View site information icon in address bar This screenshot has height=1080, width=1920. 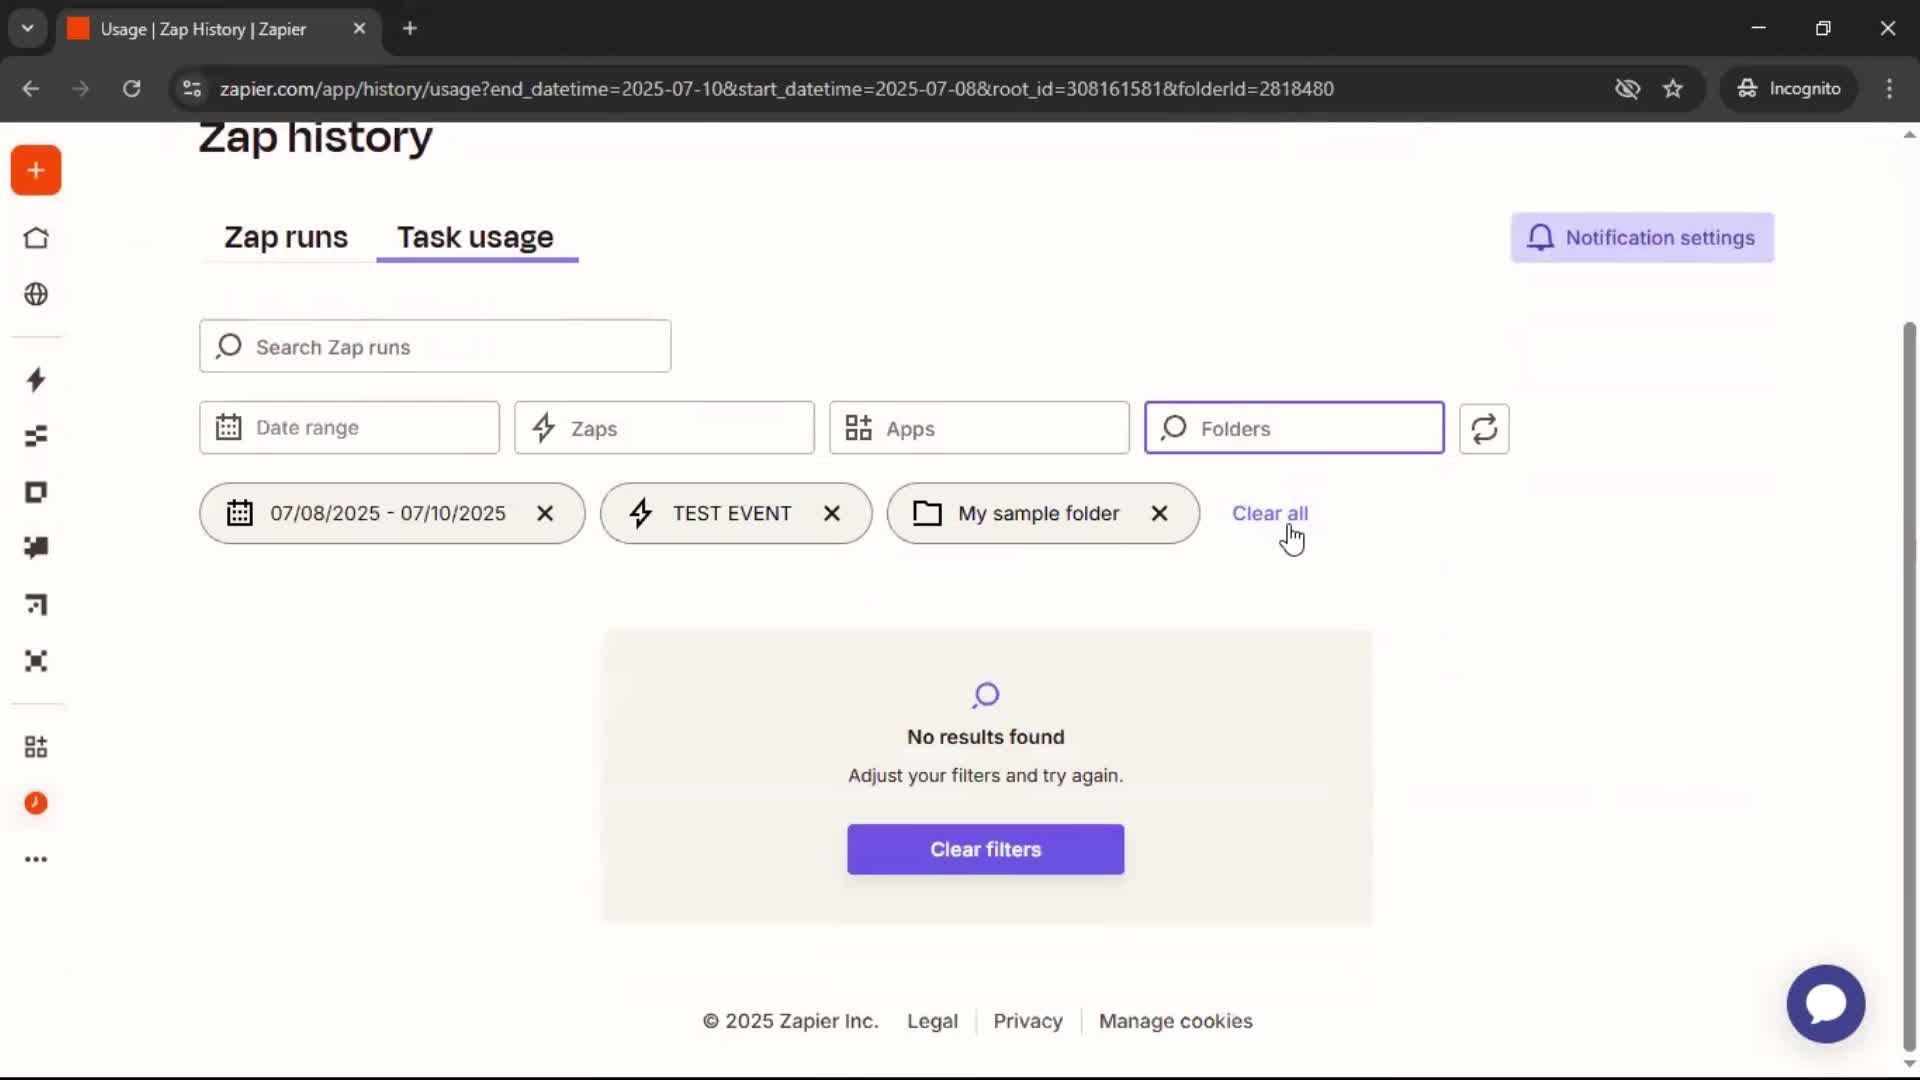click(x=192, y=88)
